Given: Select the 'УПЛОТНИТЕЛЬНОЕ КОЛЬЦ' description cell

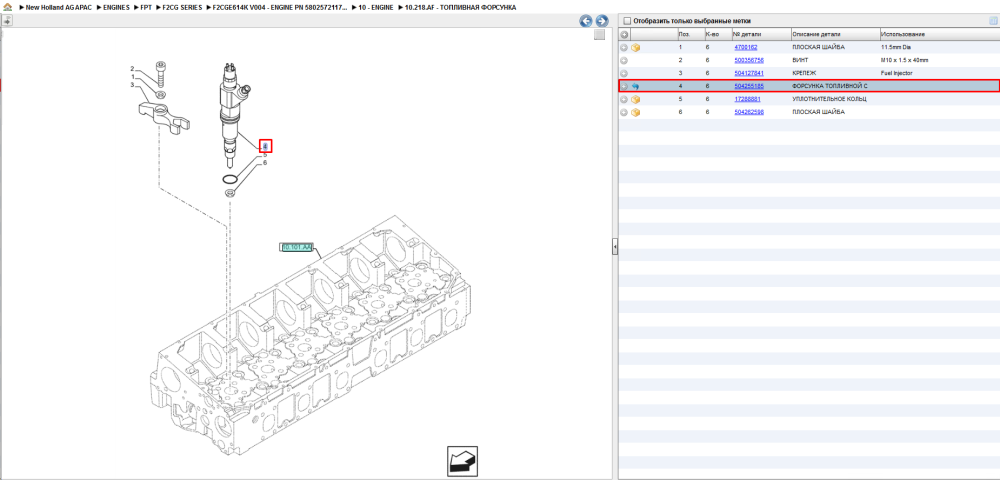Looking at the screenshot, I should click(829, 99).
